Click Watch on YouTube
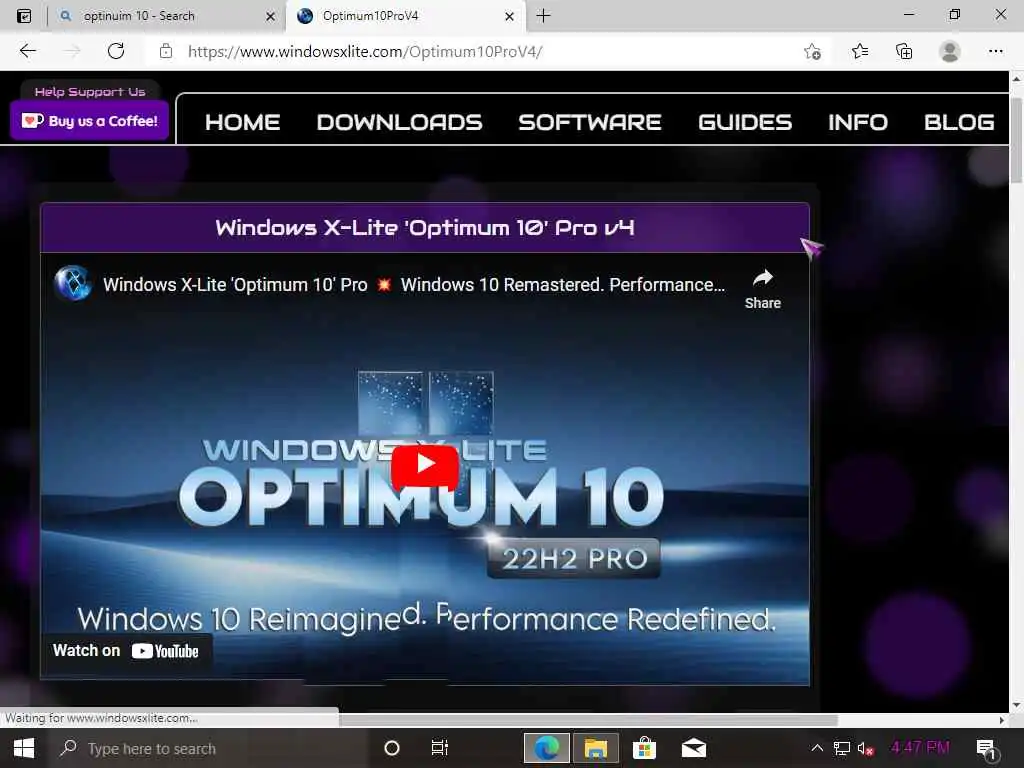 126,651
